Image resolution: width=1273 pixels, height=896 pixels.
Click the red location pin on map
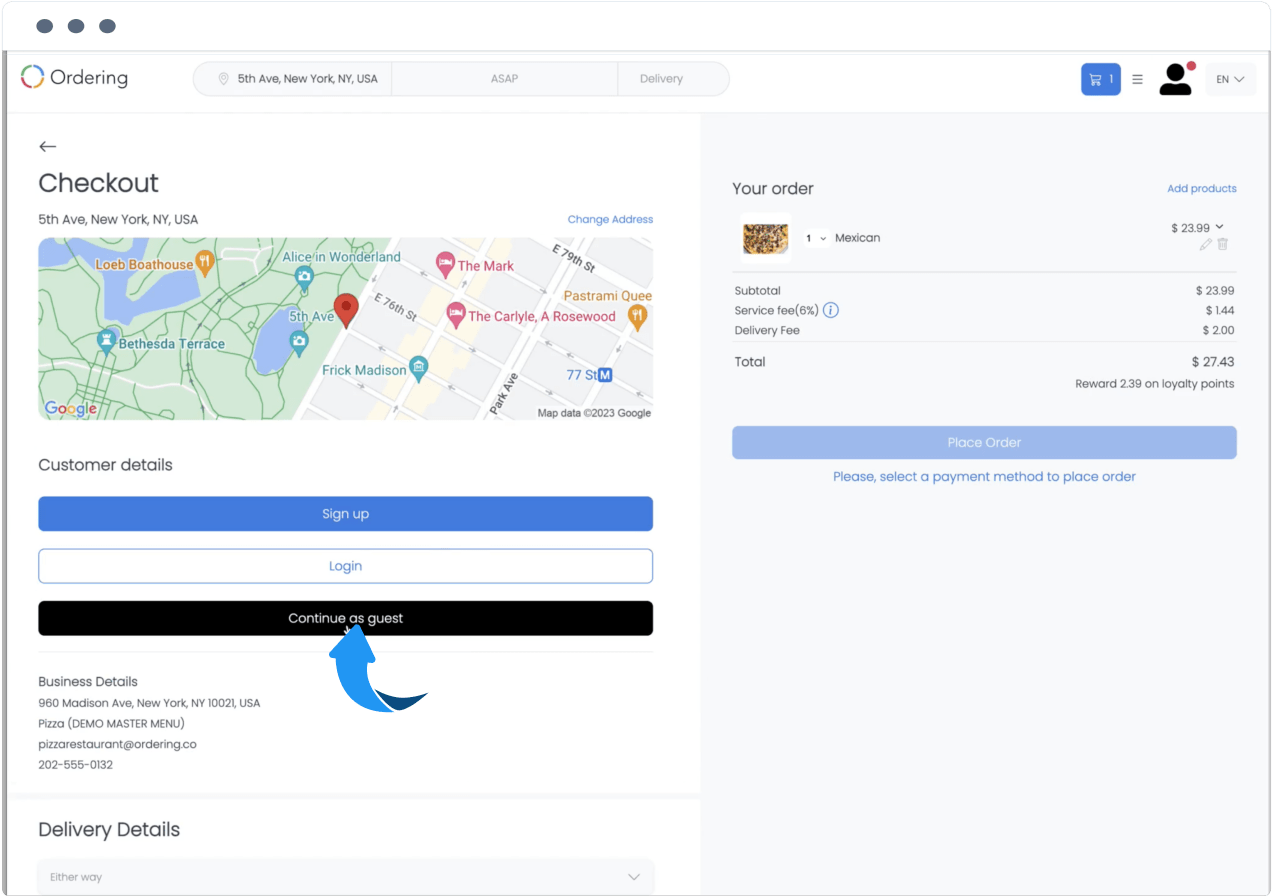coord(346,310)
